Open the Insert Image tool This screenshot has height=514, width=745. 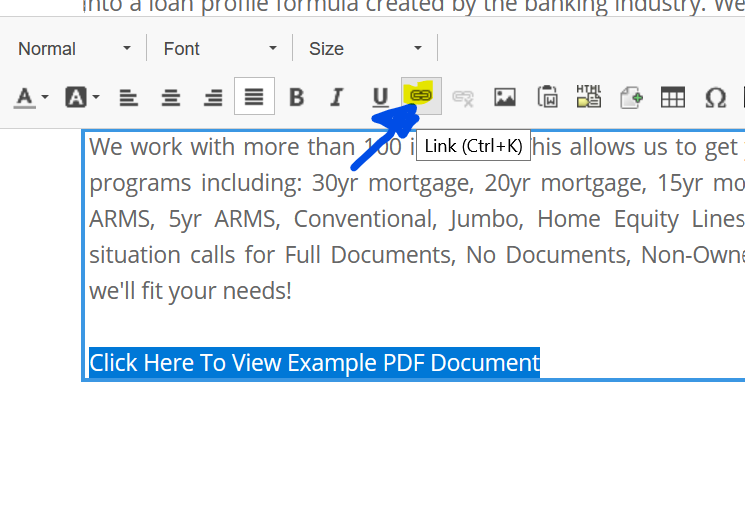(505, 97)
